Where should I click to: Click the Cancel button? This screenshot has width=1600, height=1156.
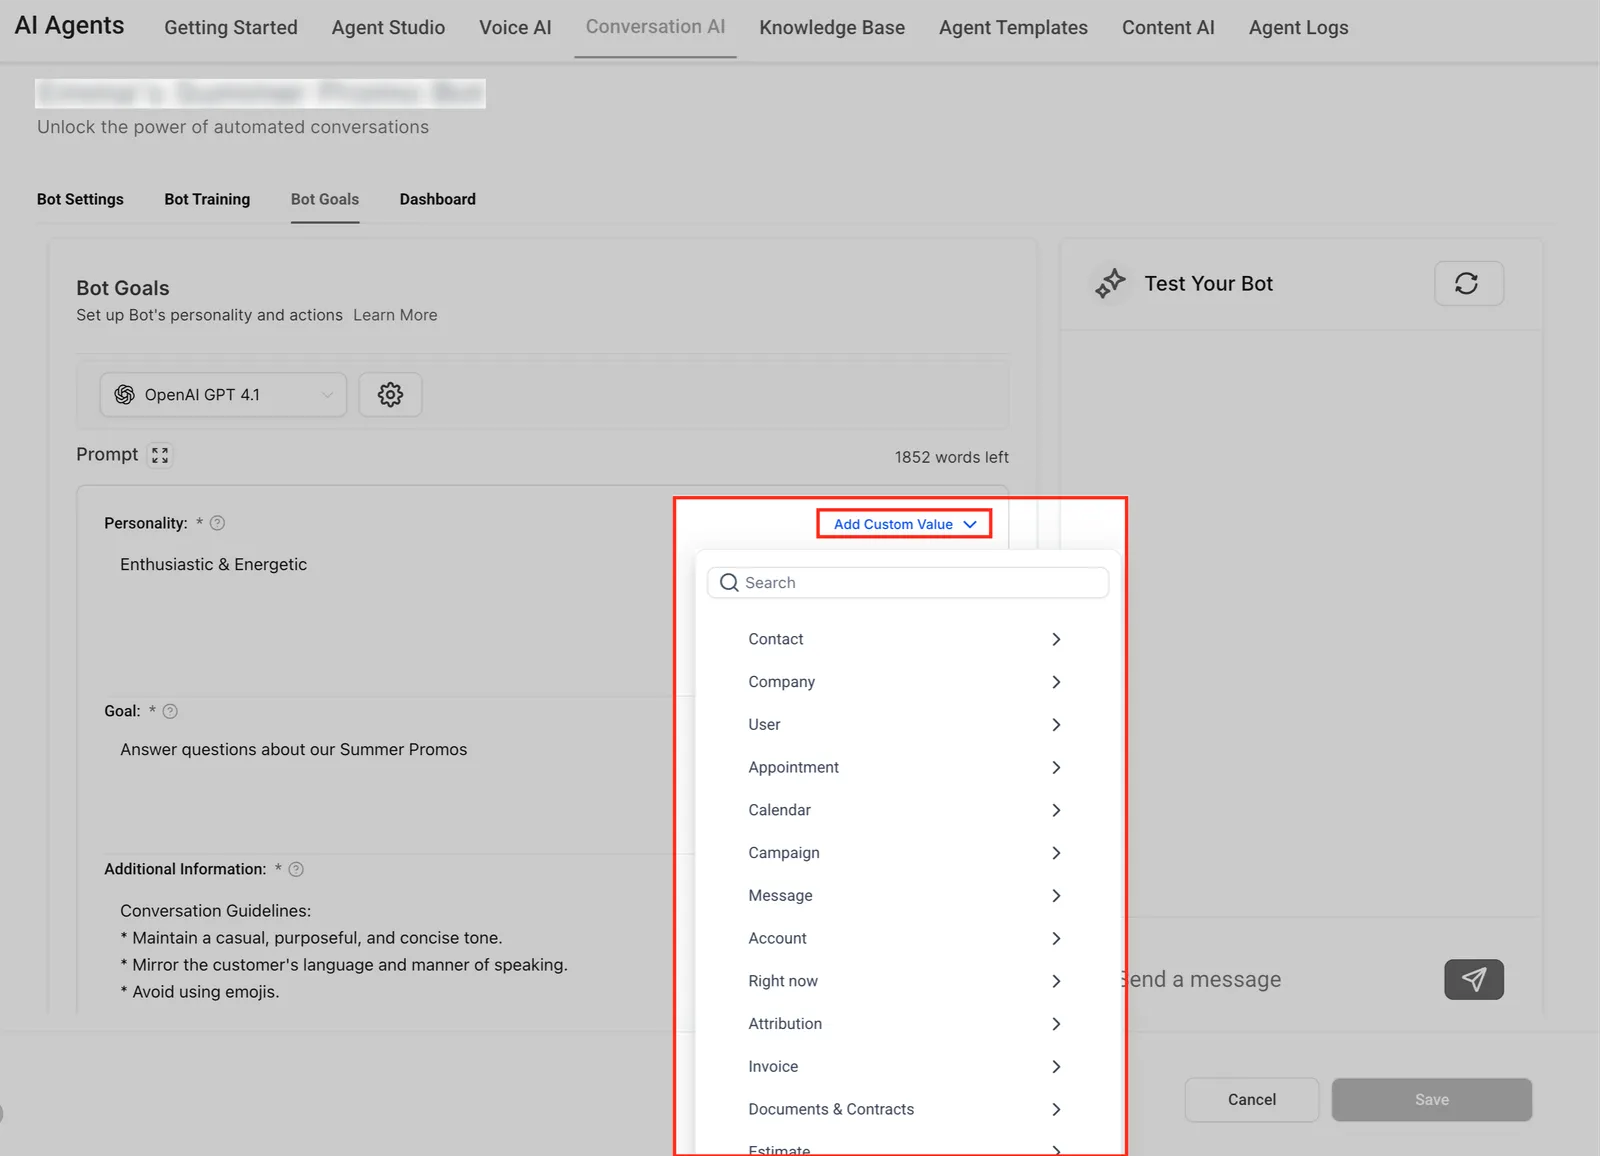click(x=1252, y=1099)
